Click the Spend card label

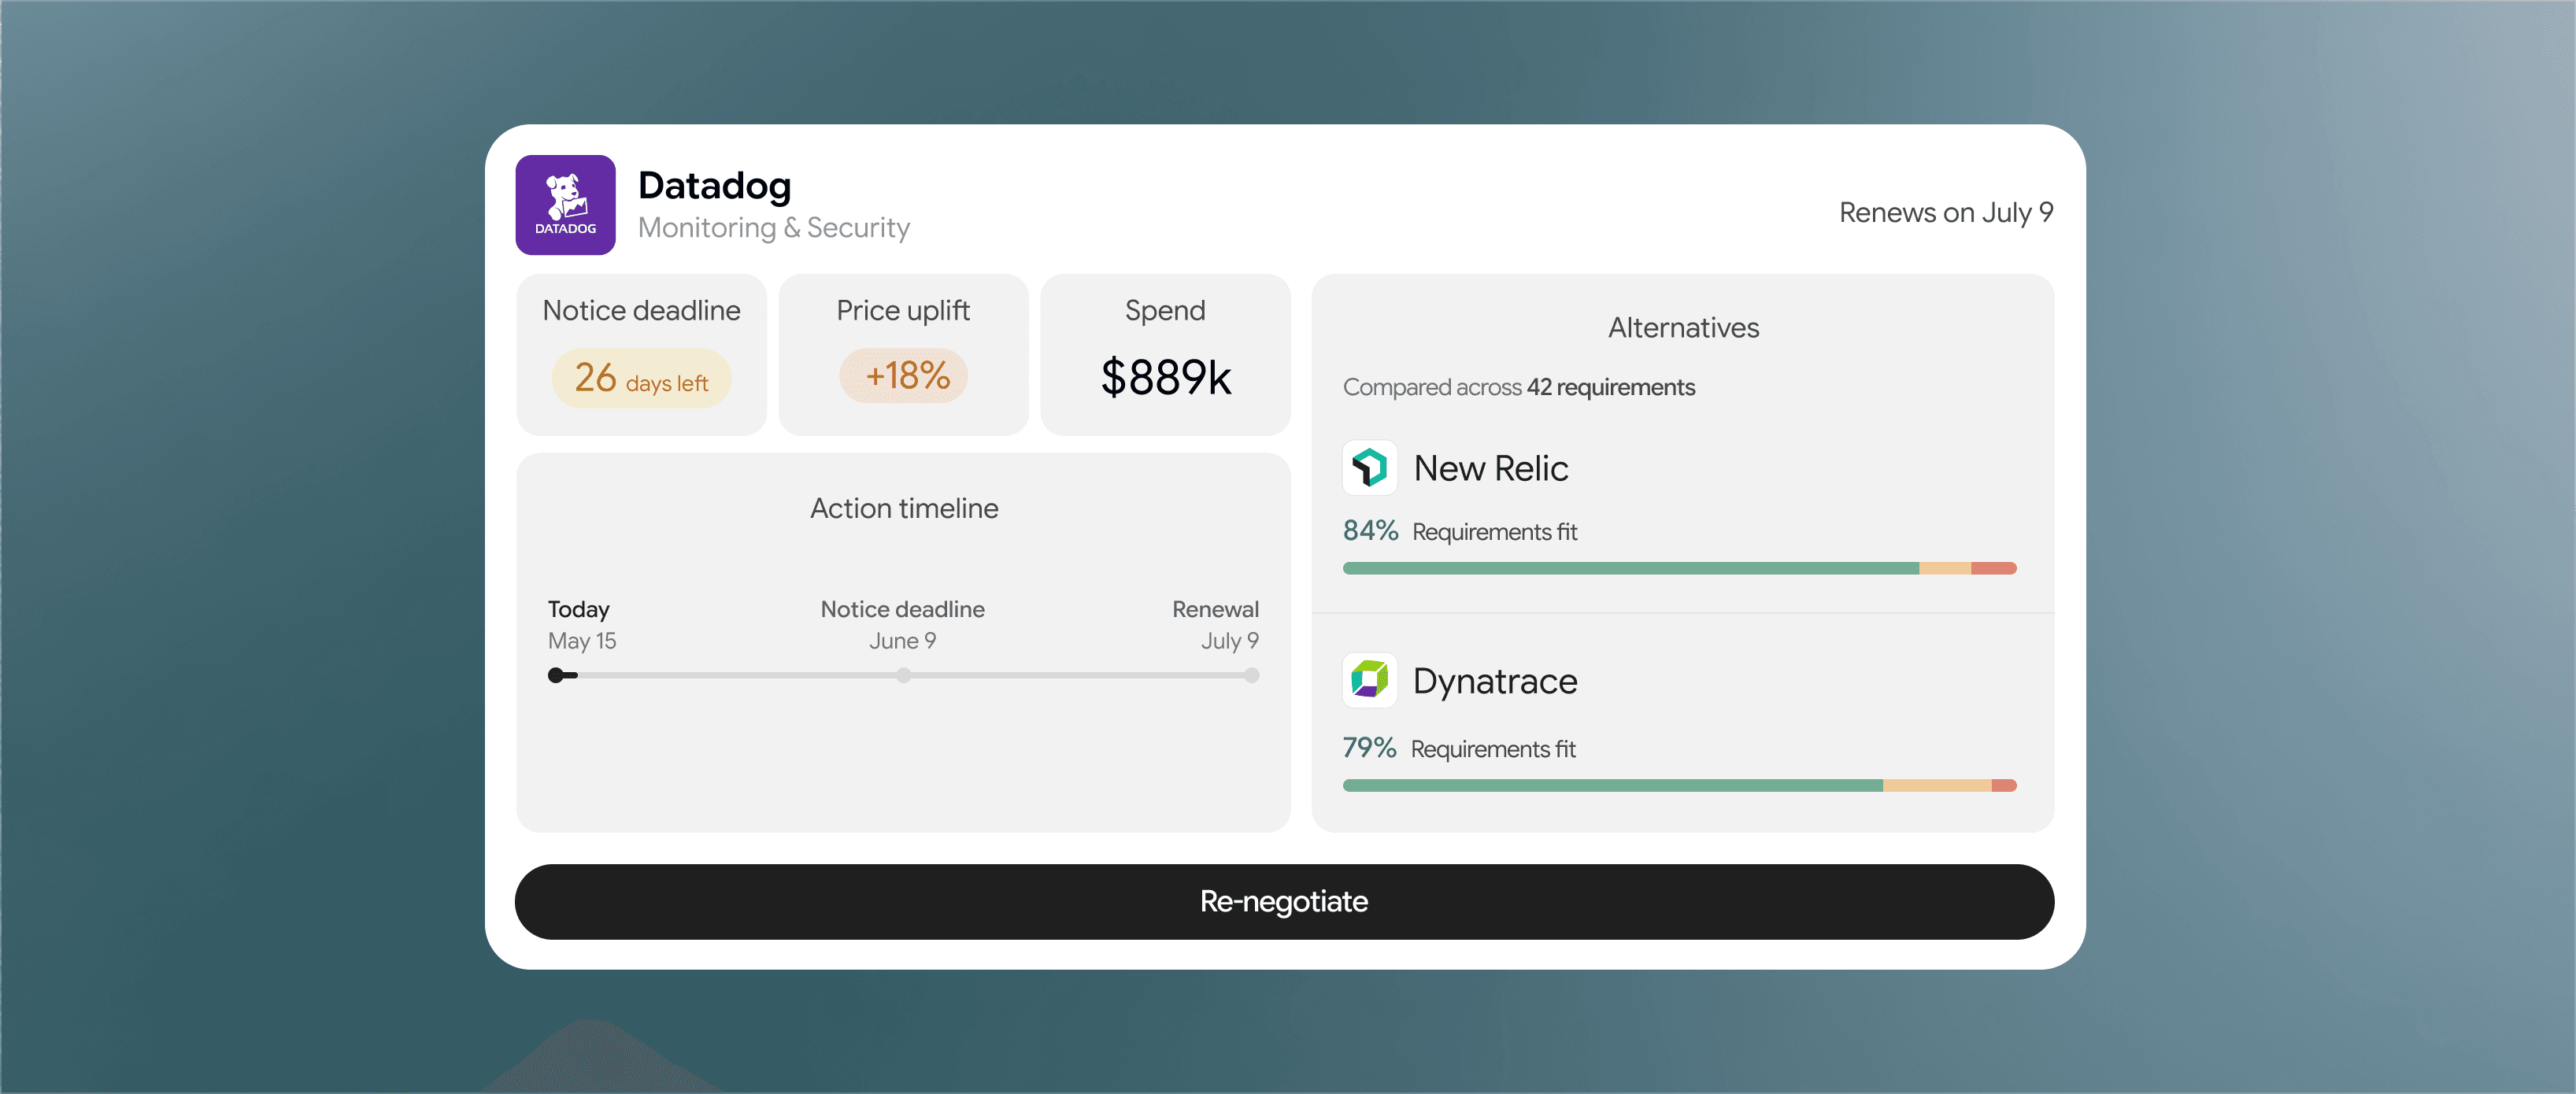(x=1165, y=311)
